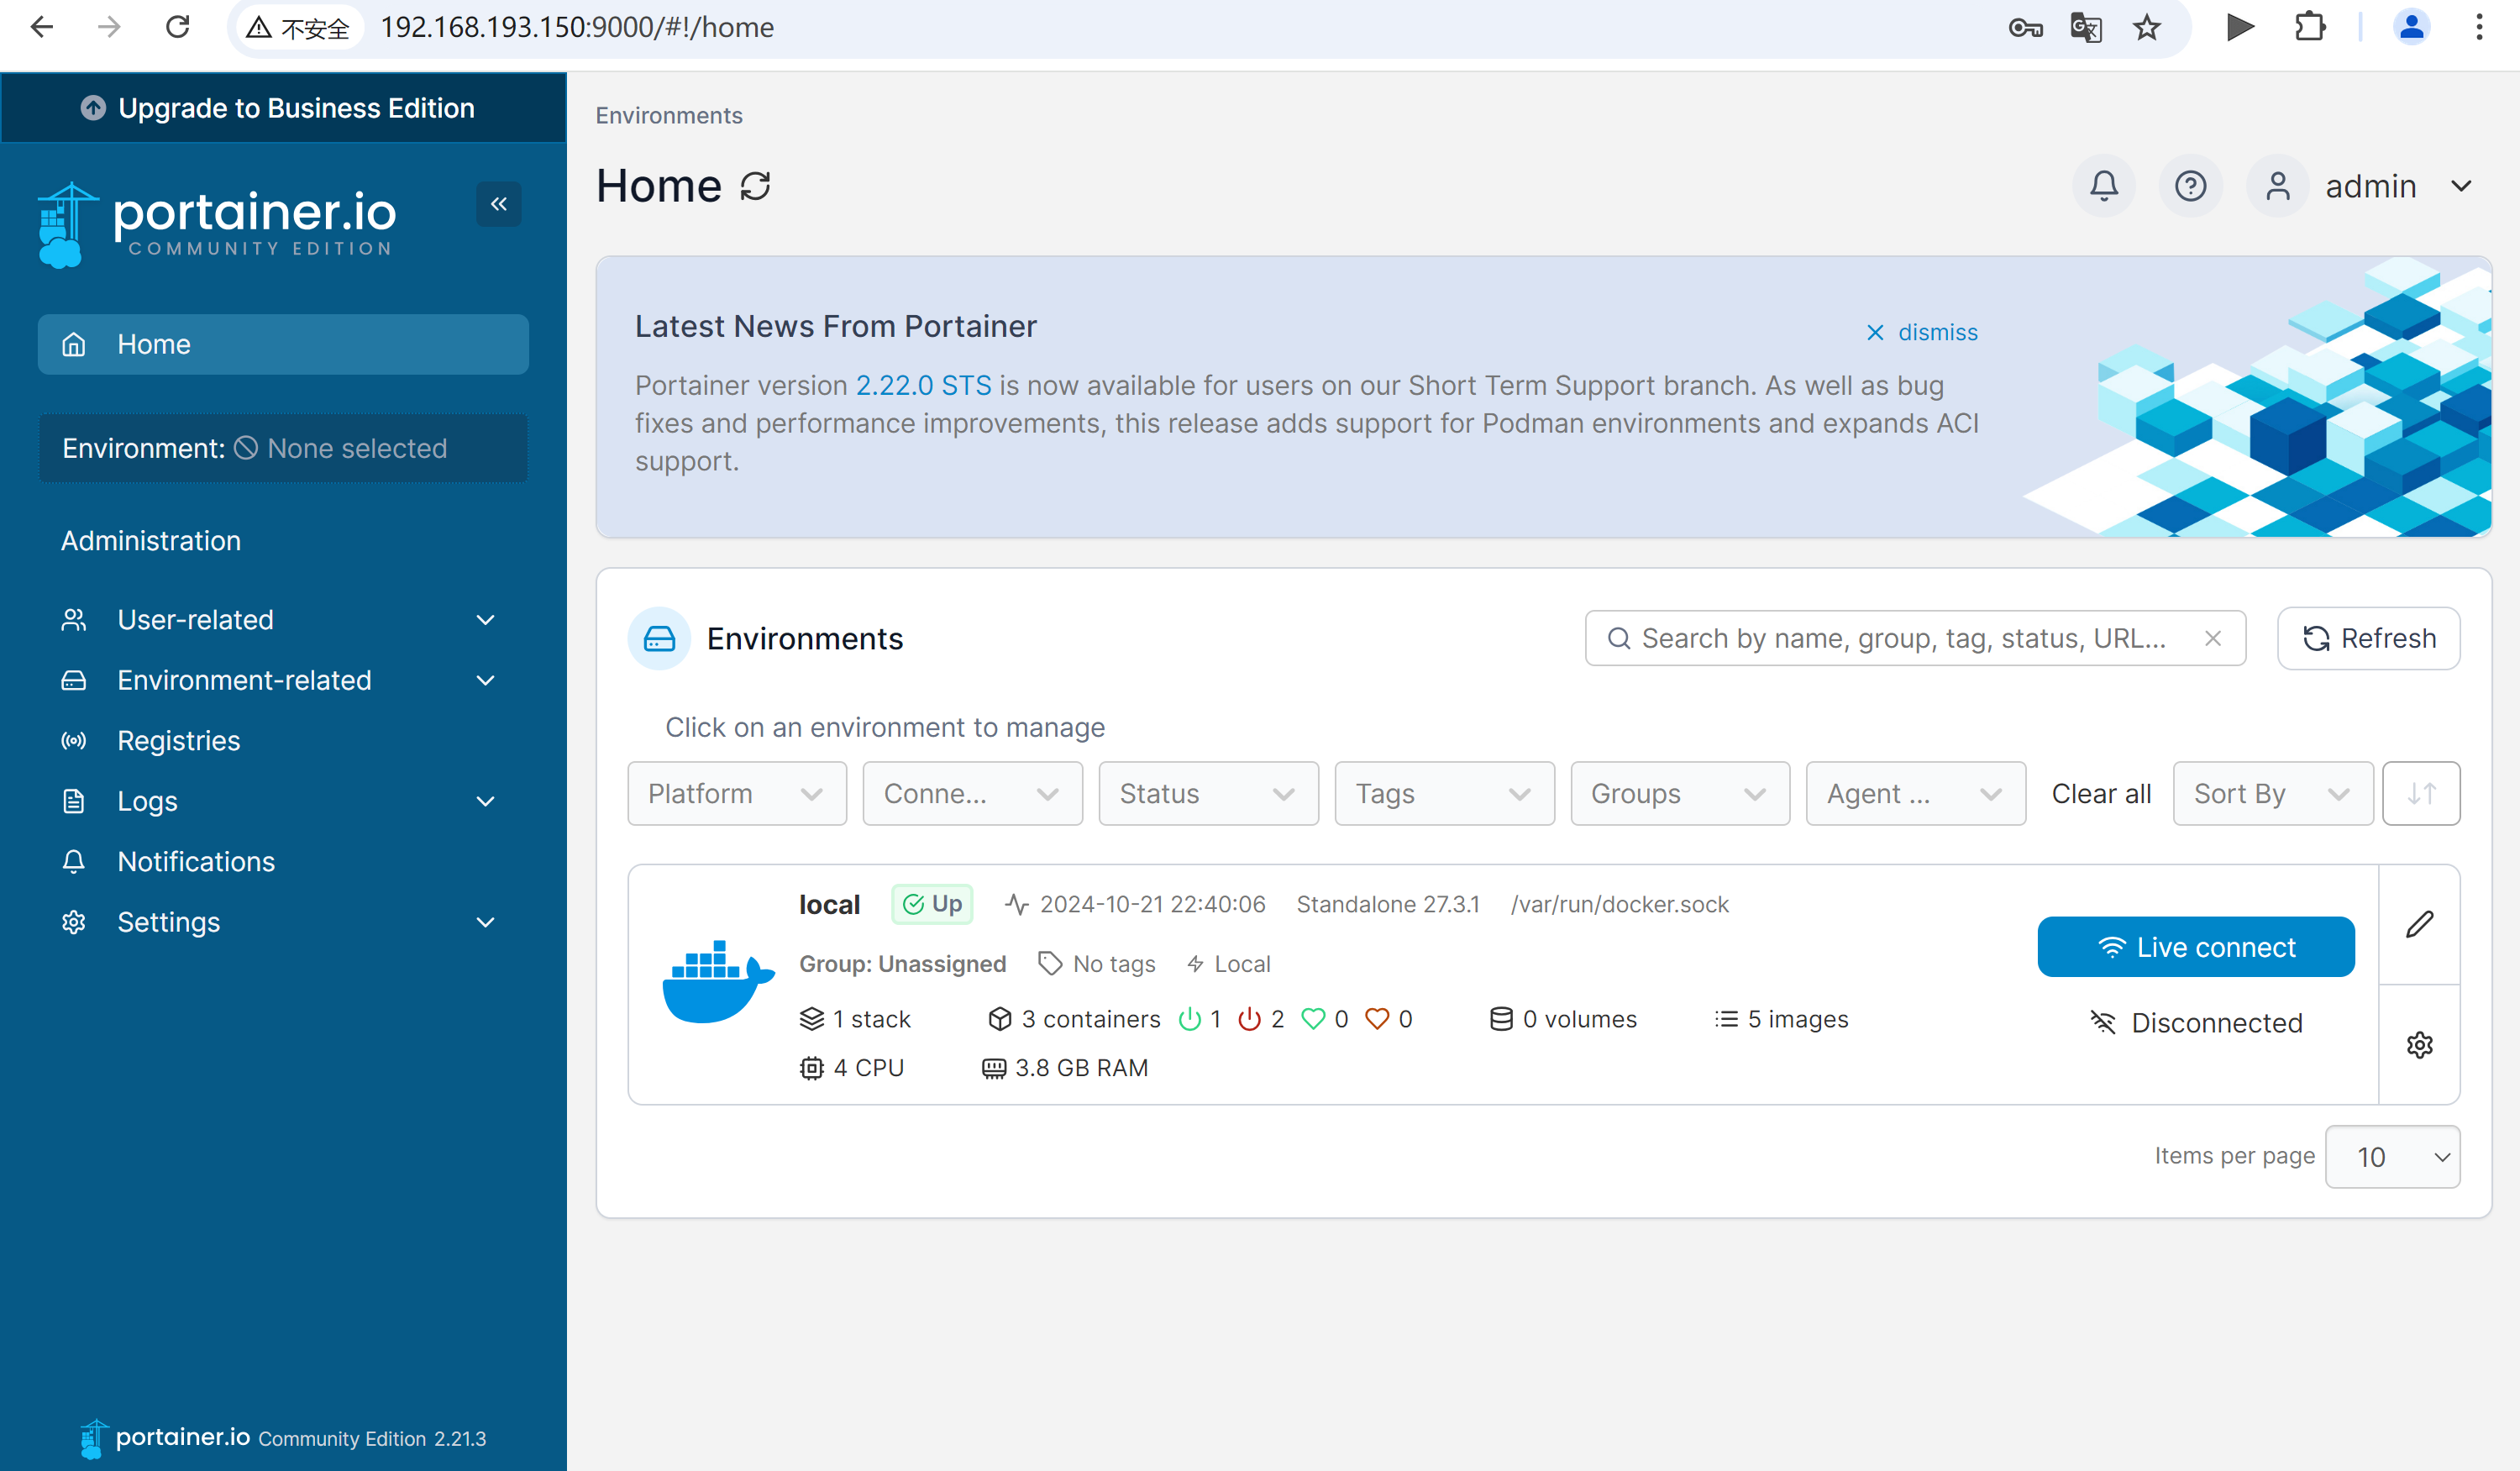
Task: Click the Docker whale icon for local
Action: [x=718, y=982]
